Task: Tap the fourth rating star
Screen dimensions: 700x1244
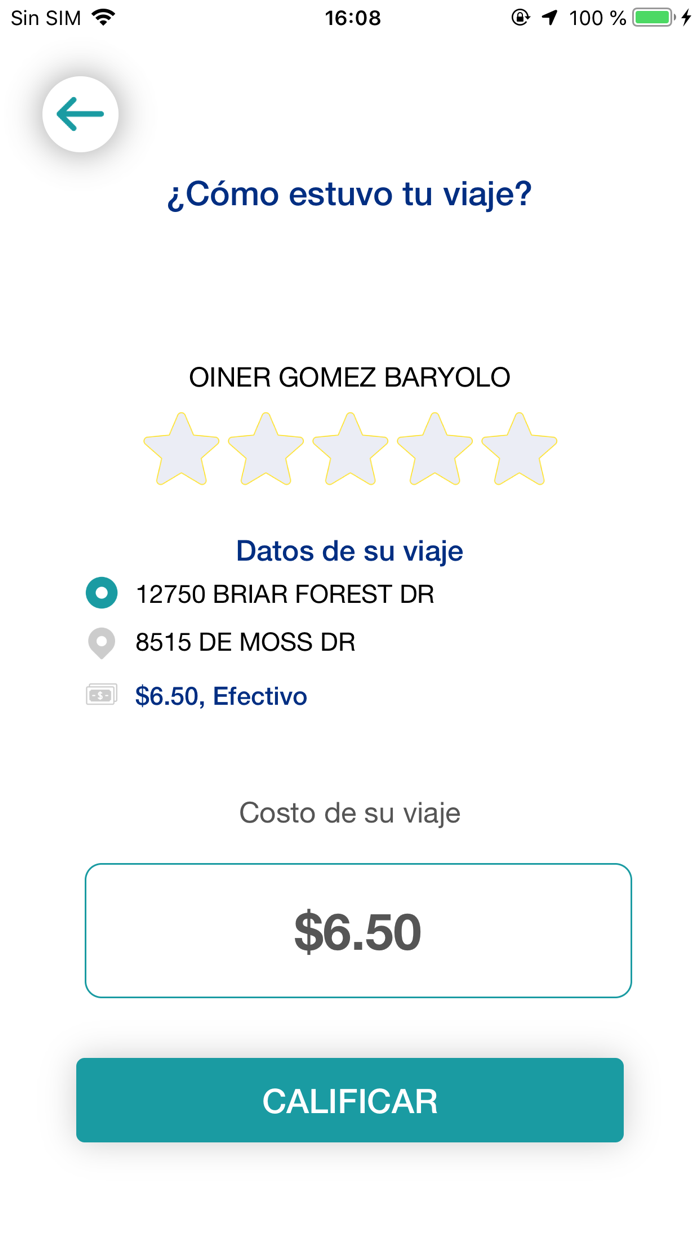Action: [x=433, y=449]
